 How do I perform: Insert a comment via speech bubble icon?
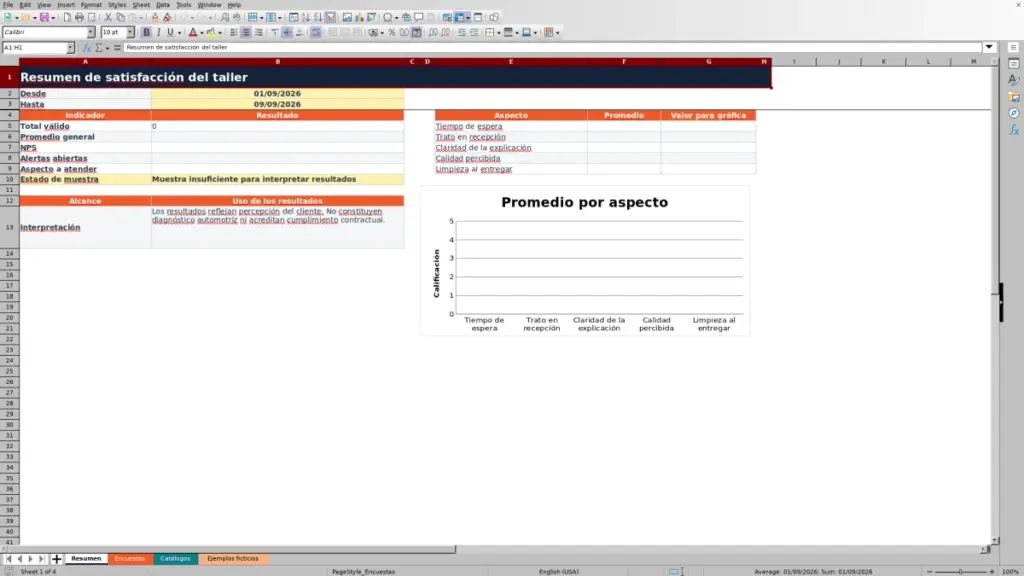coord(419,17)
